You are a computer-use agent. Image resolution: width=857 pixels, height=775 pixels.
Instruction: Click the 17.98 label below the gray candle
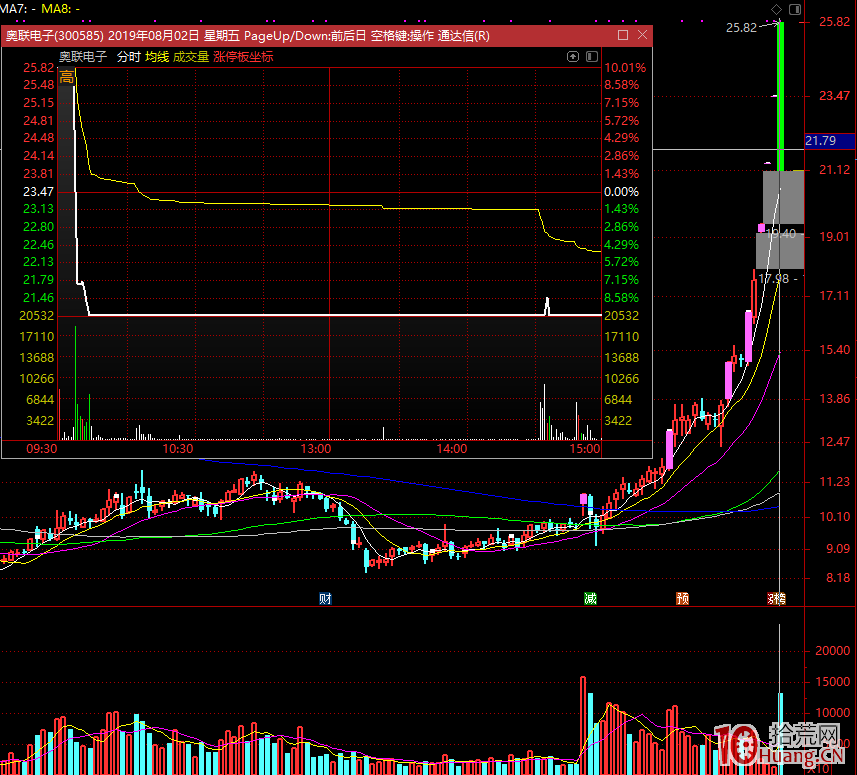(774, 279)
